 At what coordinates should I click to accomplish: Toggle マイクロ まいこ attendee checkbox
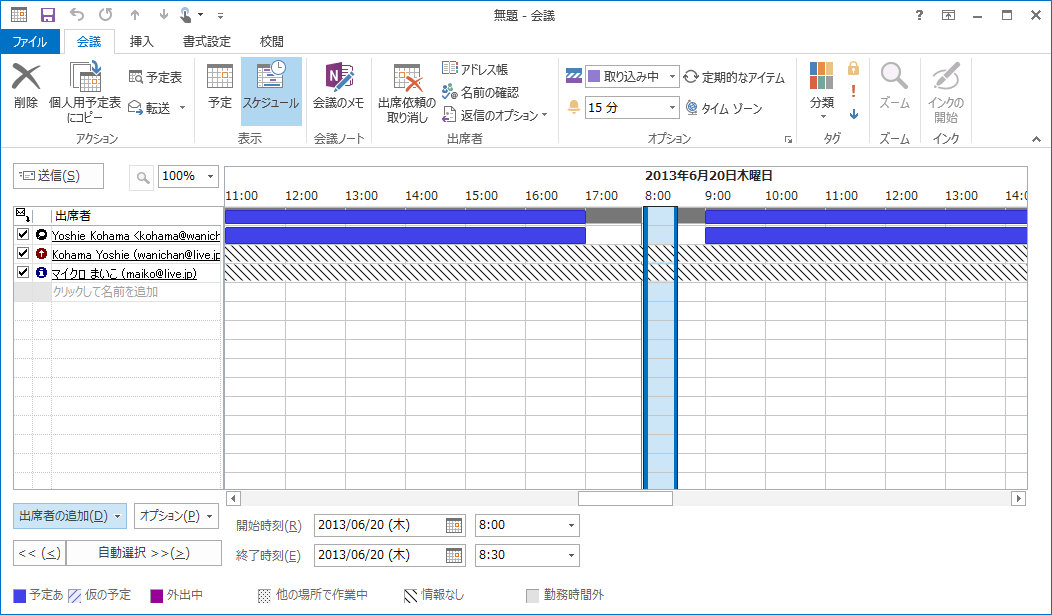(x=23, y=272)
